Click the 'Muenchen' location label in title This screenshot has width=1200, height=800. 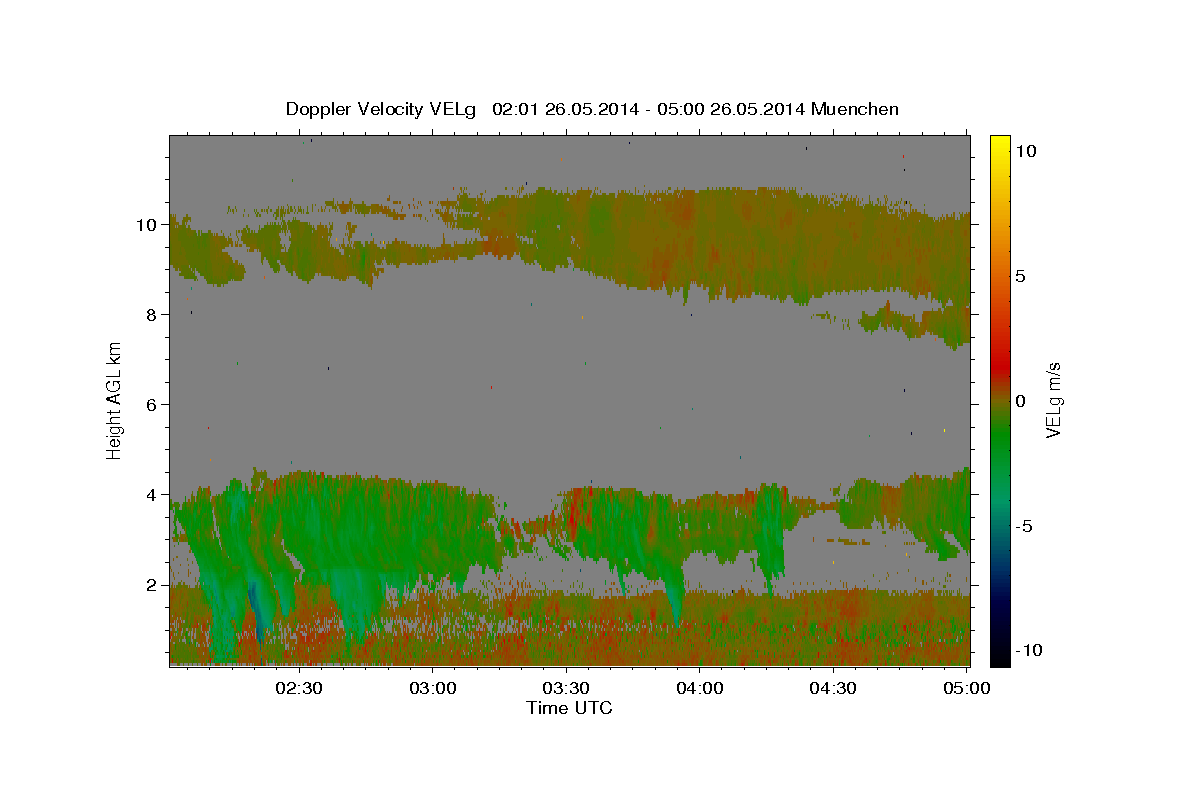point(856,109)
